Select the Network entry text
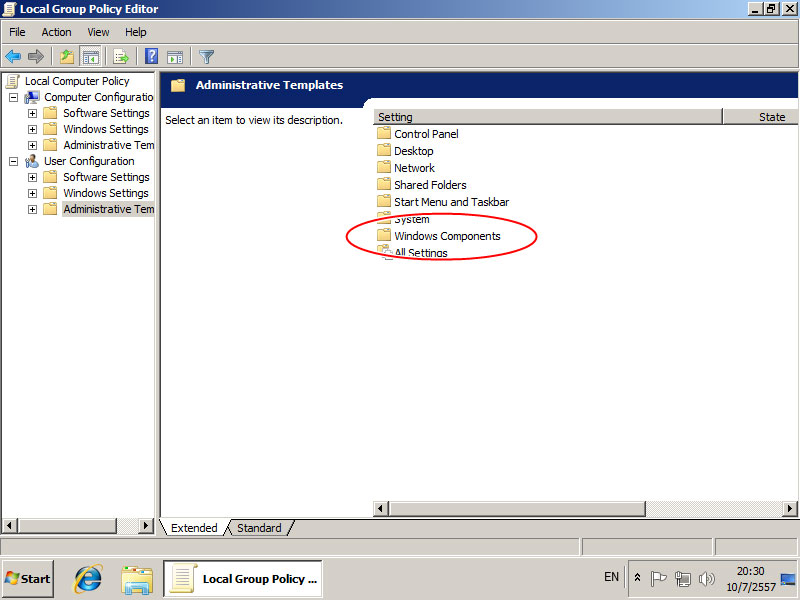Viewport: 800px width, 600px height. tap(414, 167)
